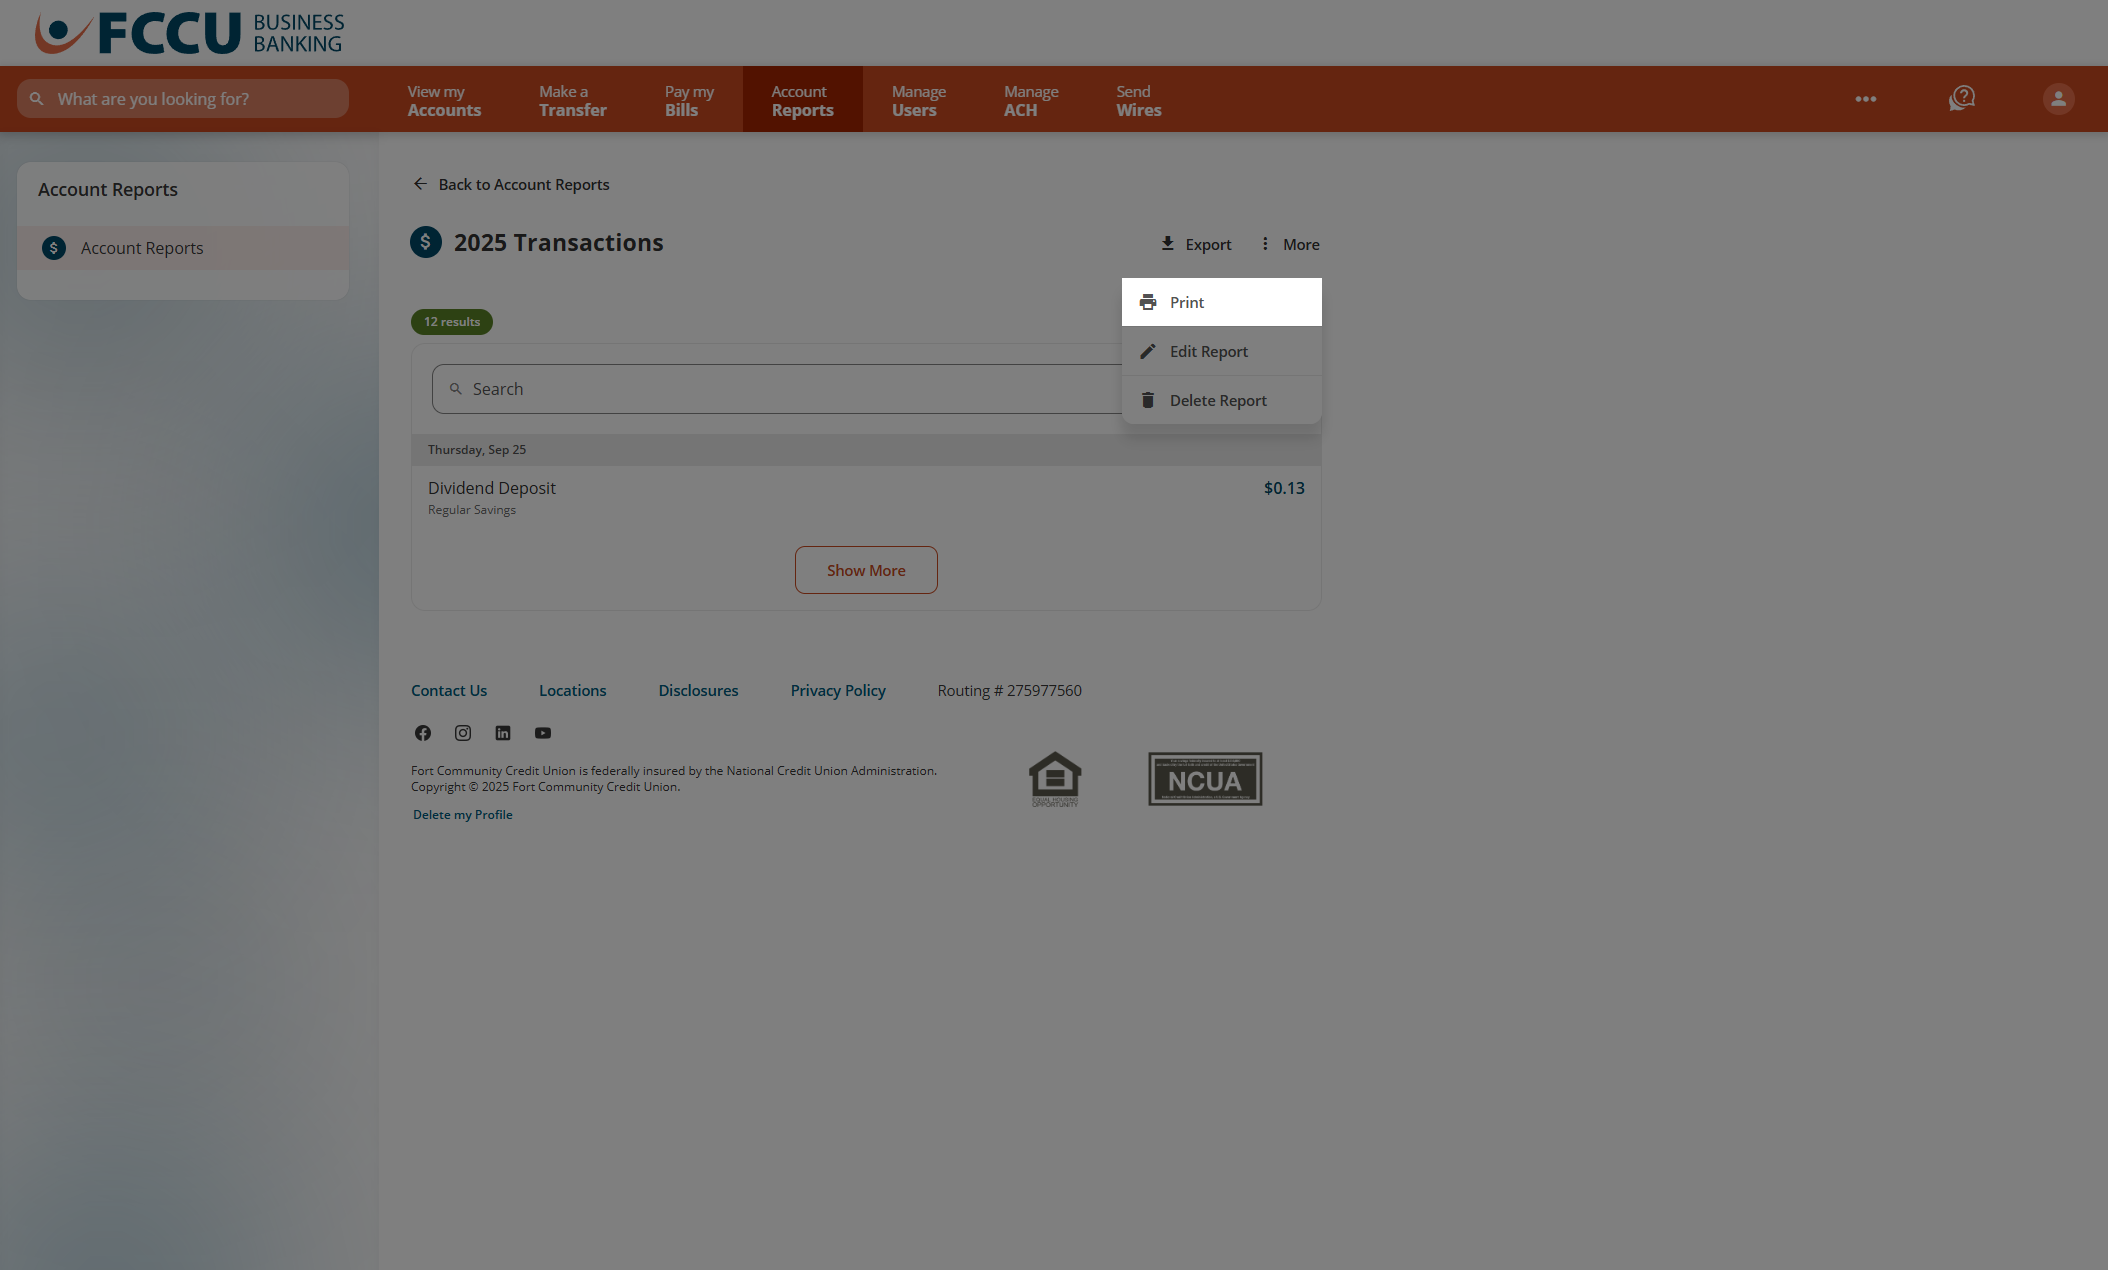
Task: Open the Privacy Policy link
Action: (837, 690)
